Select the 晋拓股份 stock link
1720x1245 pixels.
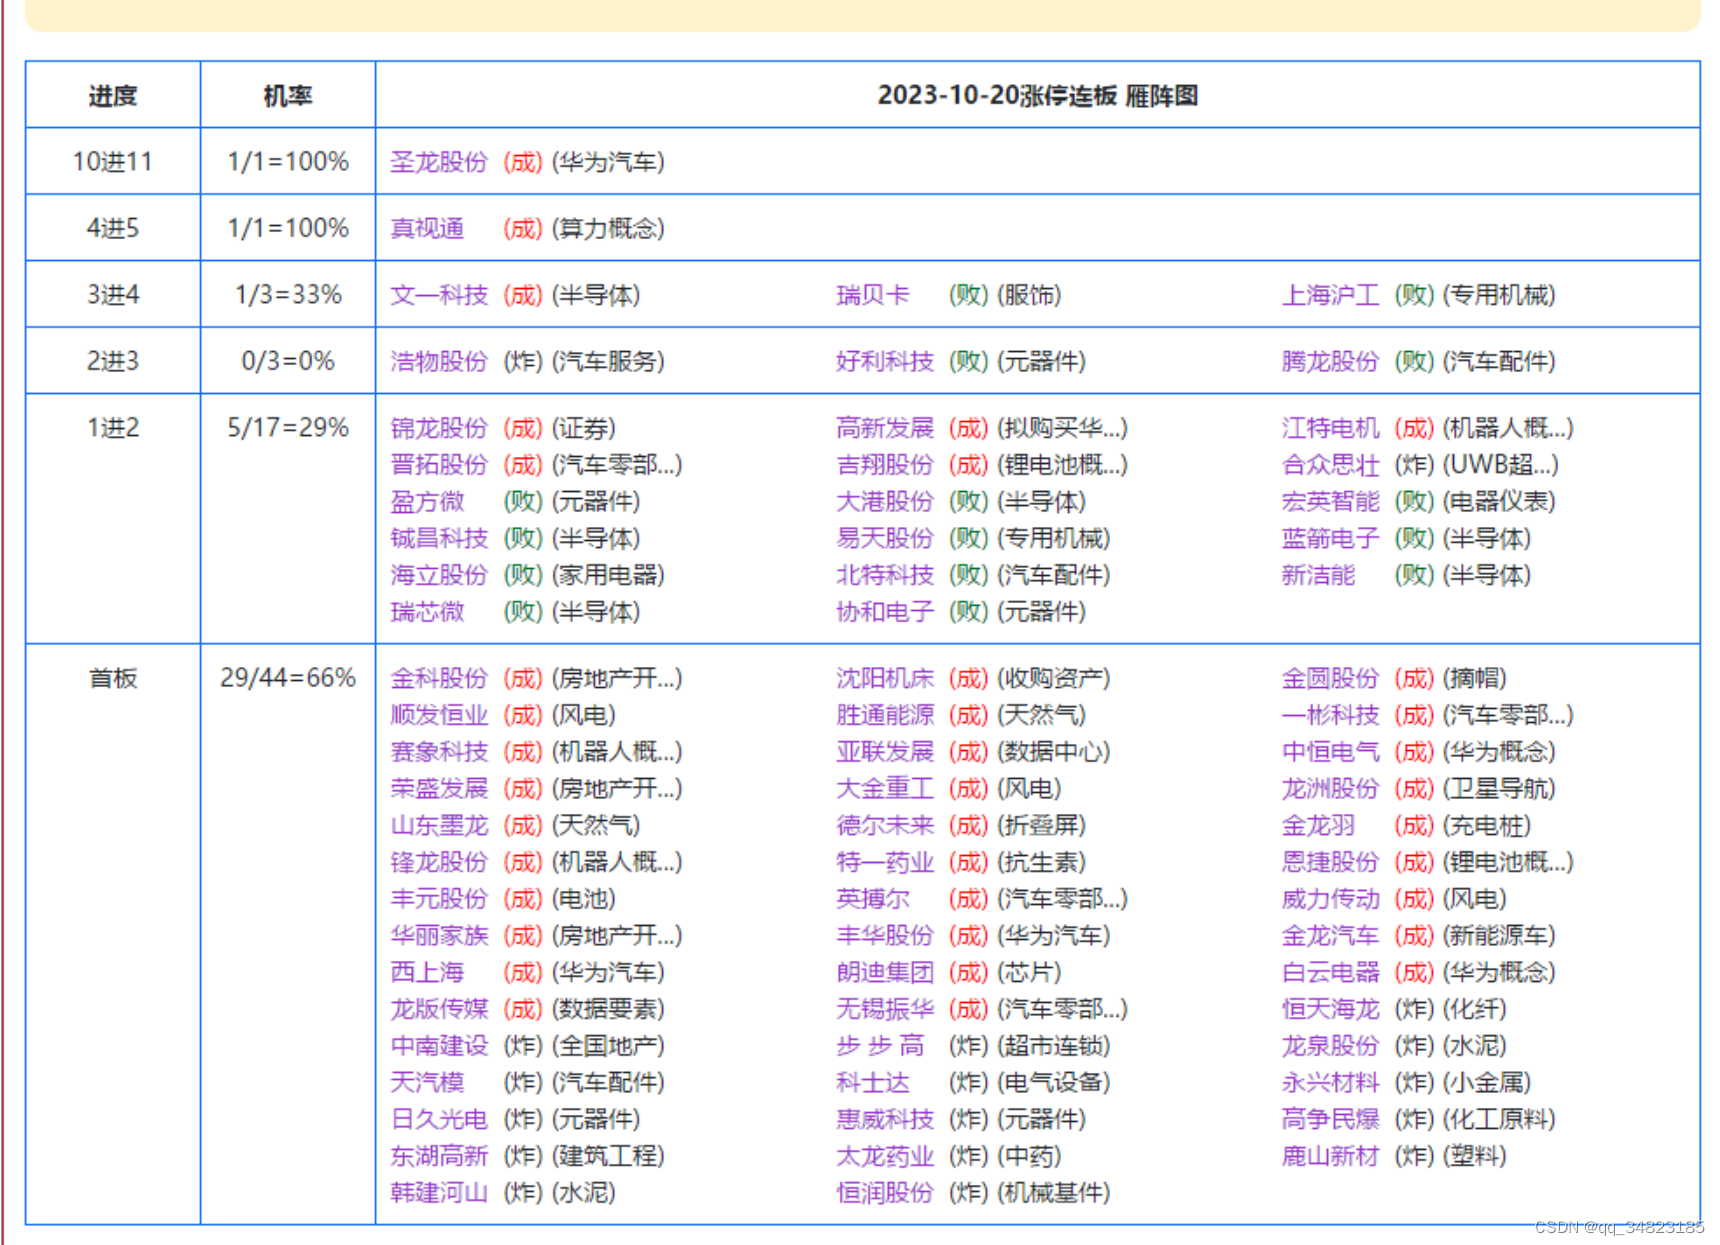pos(439,465)
